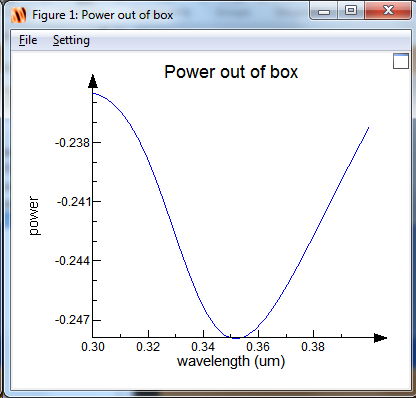Click the 0.34 x-axis tick label
416x398 pixels.
[x=203, y=347]
